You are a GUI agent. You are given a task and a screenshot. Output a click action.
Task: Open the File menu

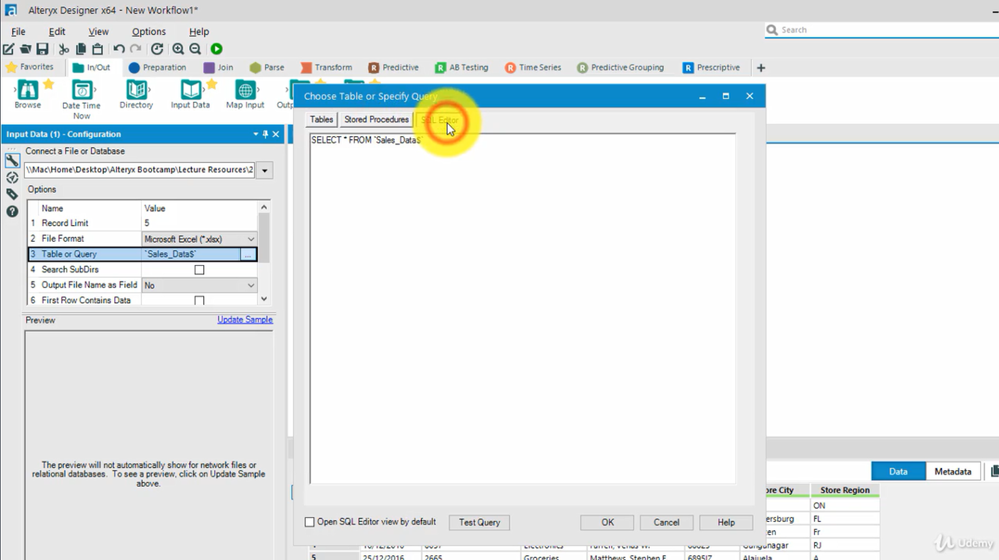click(x=18, y=31)
